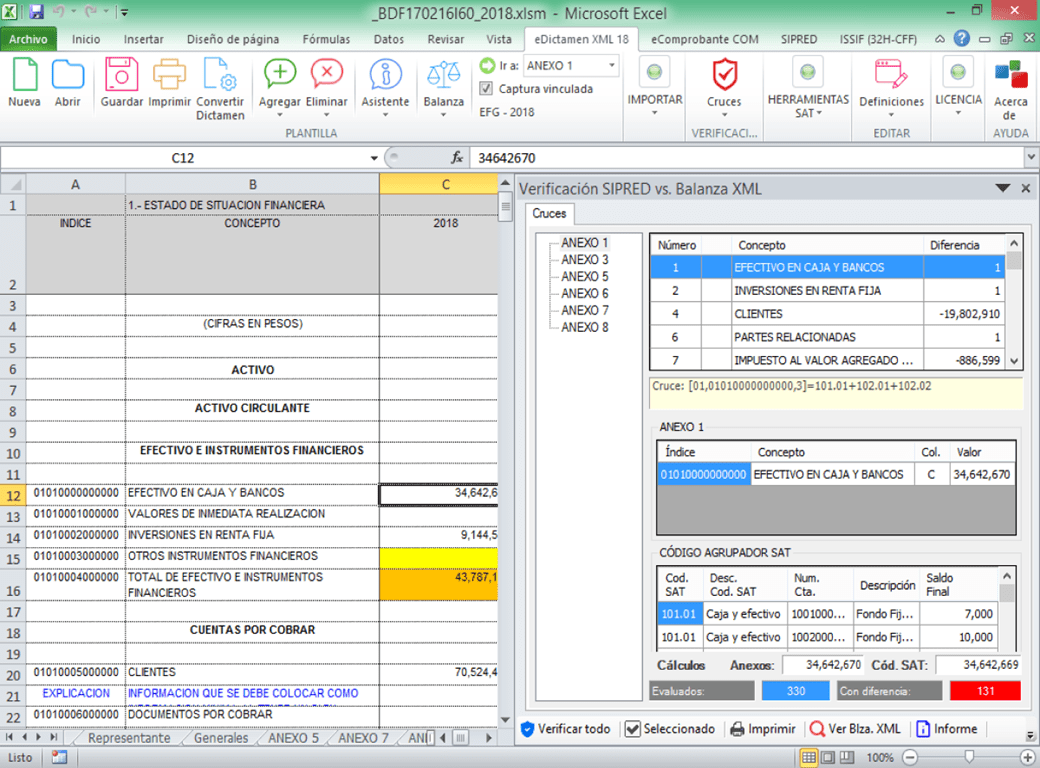Close the Verificación SIPRED pane
The height and width of the screenshot is (768, 1040).
[1025, 188]
